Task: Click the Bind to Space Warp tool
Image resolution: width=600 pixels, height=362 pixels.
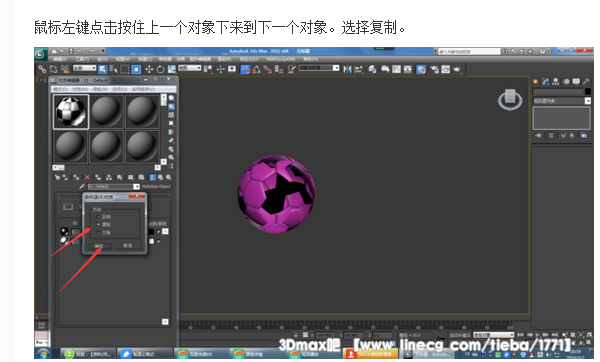Action: [x=65, y=69]
